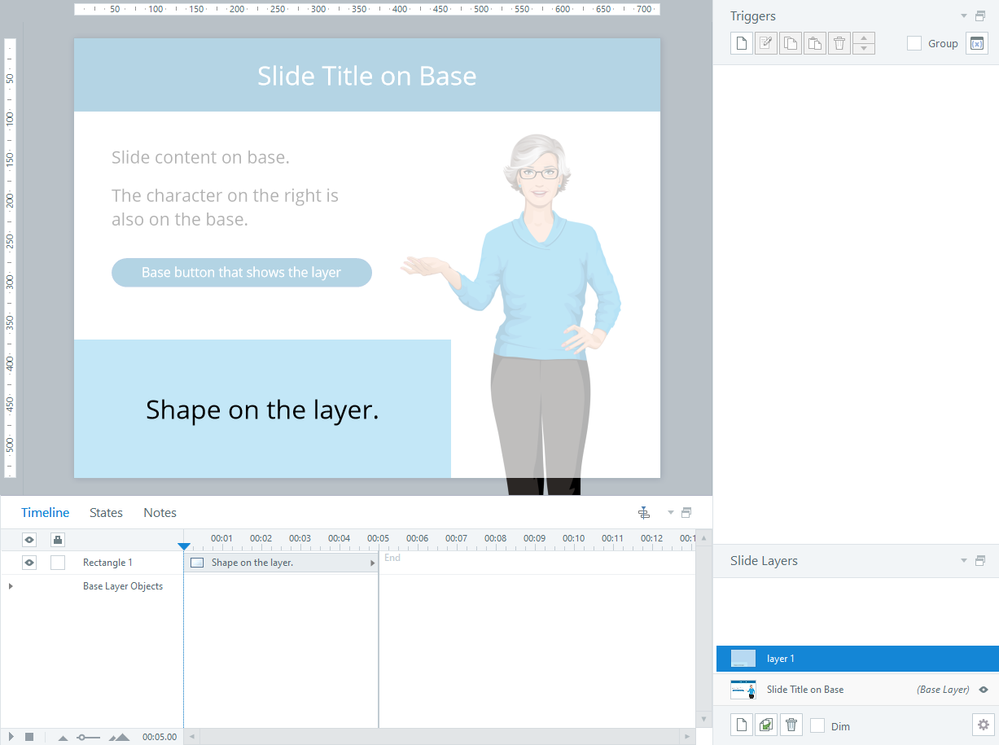Click the 'Slide Title on Base' heading

(367, 76)
